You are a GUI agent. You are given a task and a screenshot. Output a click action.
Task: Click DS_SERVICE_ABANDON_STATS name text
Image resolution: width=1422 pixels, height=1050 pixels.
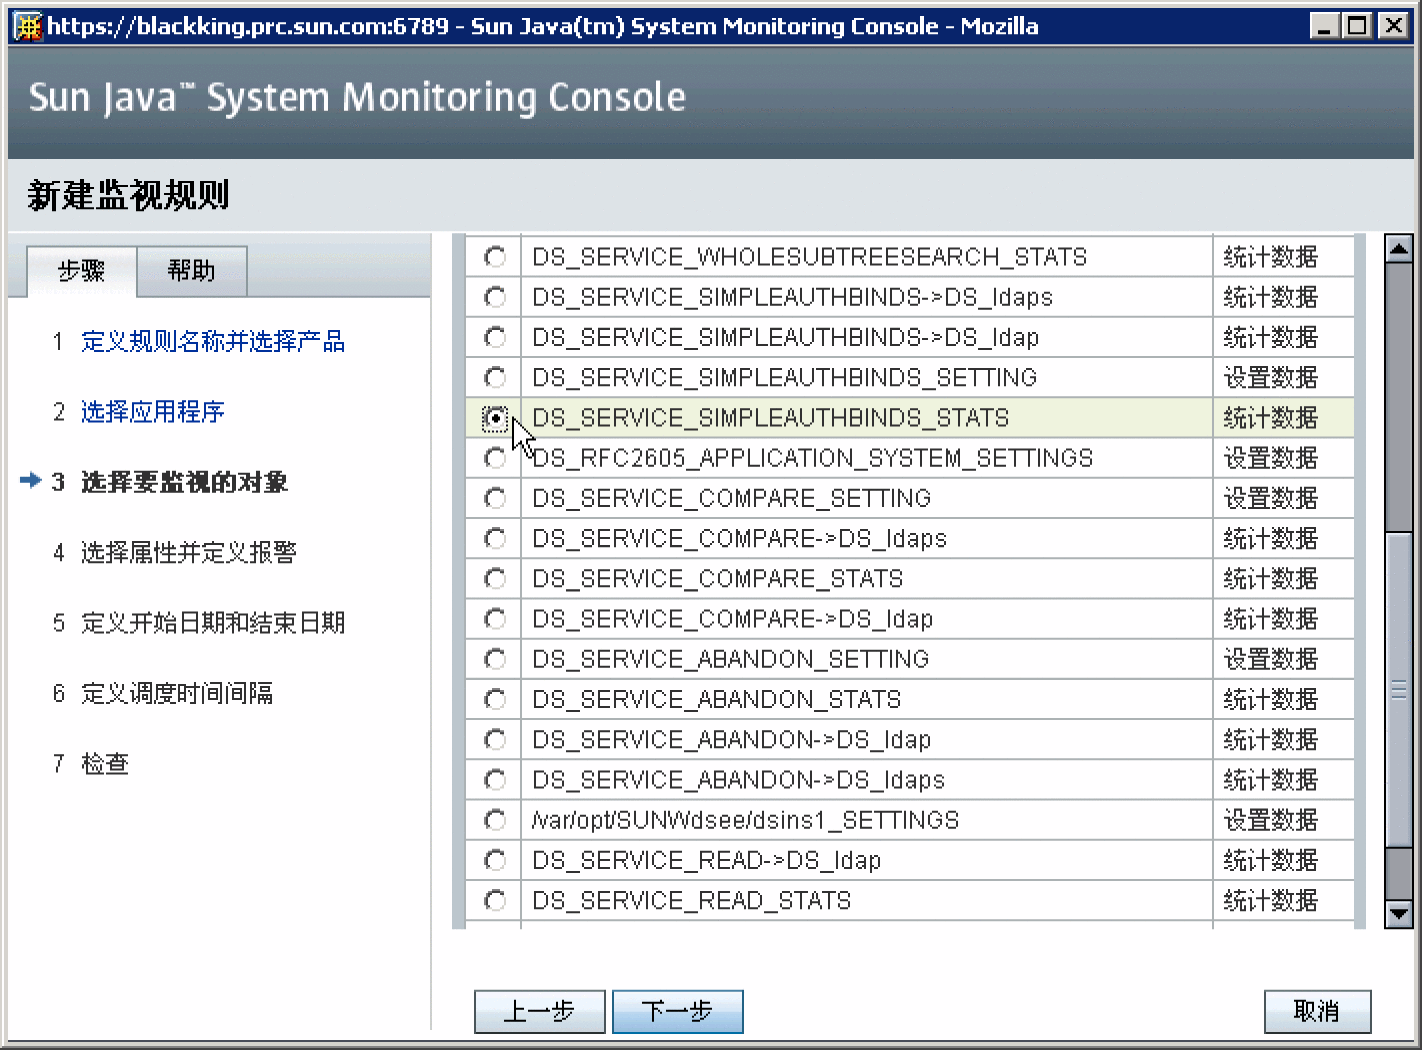click(716, 699)
